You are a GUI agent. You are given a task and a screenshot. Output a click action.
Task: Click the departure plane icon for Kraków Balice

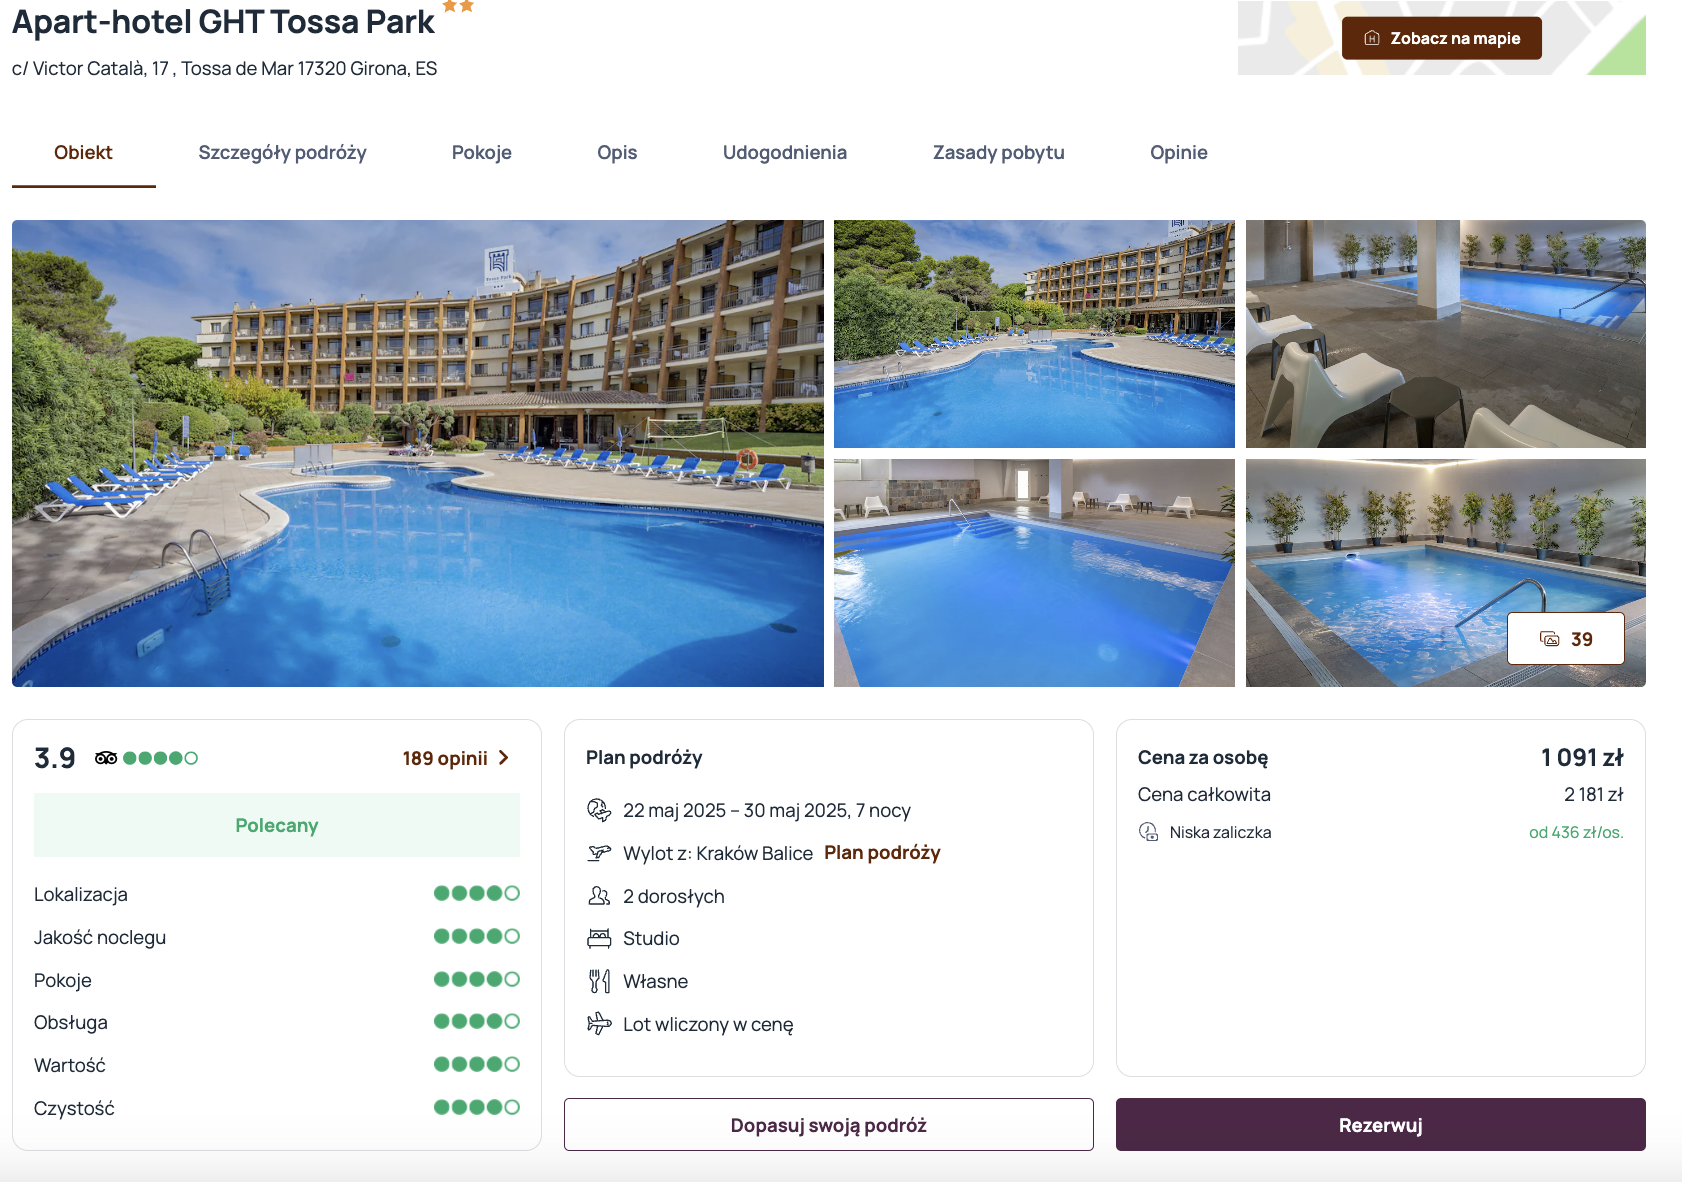click(x=599, y=853)
